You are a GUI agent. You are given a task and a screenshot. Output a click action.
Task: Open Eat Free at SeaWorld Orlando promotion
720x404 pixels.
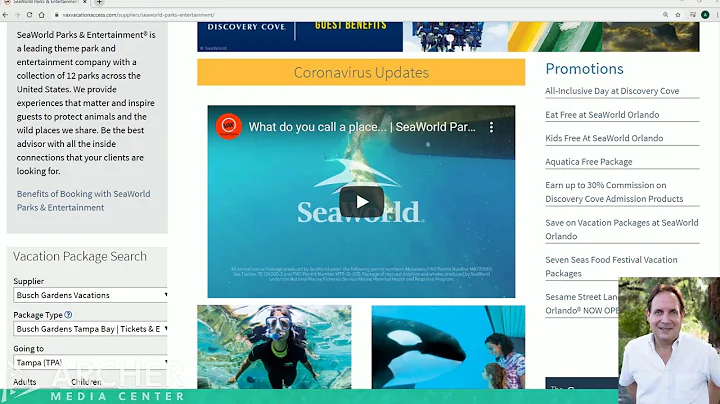point(602,115)
